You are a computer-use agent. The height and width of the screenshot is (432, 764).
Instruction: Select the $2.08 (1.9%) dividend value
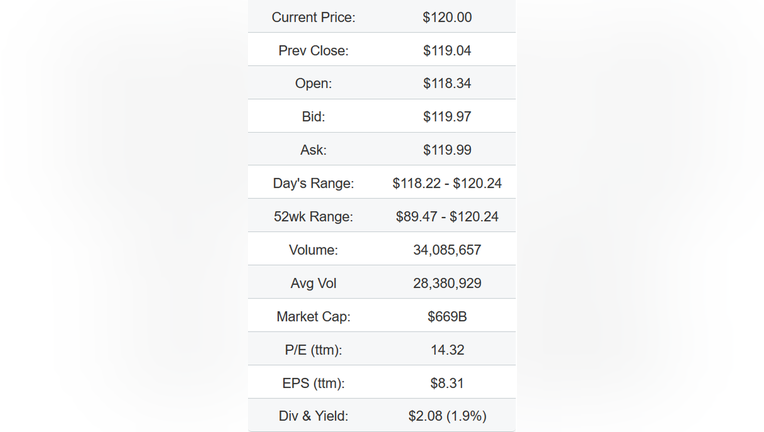447,416
